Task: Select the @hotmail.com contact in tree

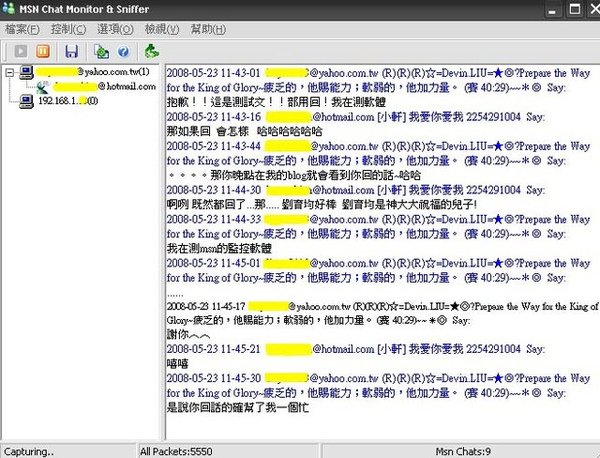Action: point(104,86)
